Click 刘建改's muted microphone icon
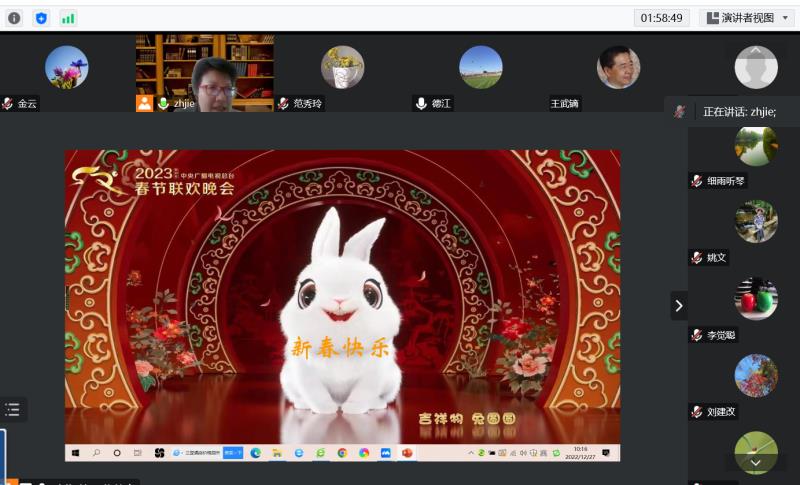800x485 pixels. (697, 412)
